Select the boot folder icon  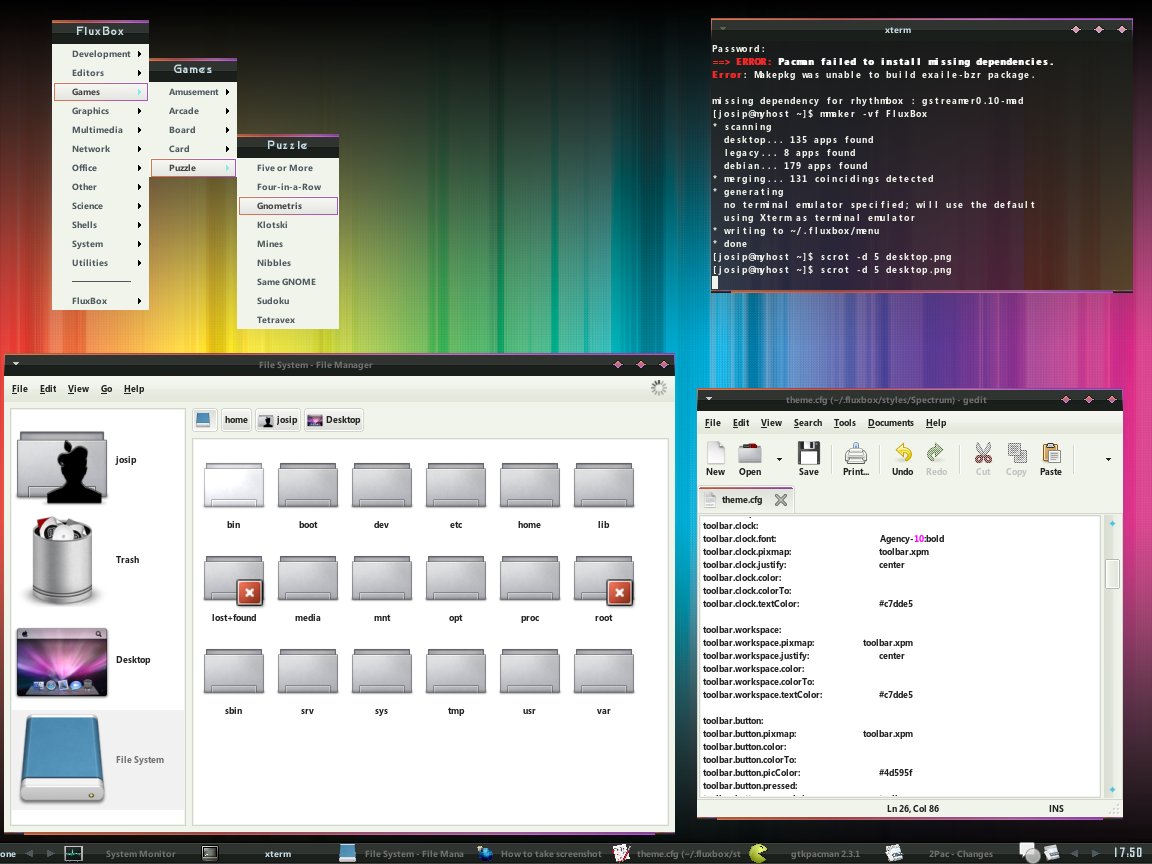click(x=308, y=486)
